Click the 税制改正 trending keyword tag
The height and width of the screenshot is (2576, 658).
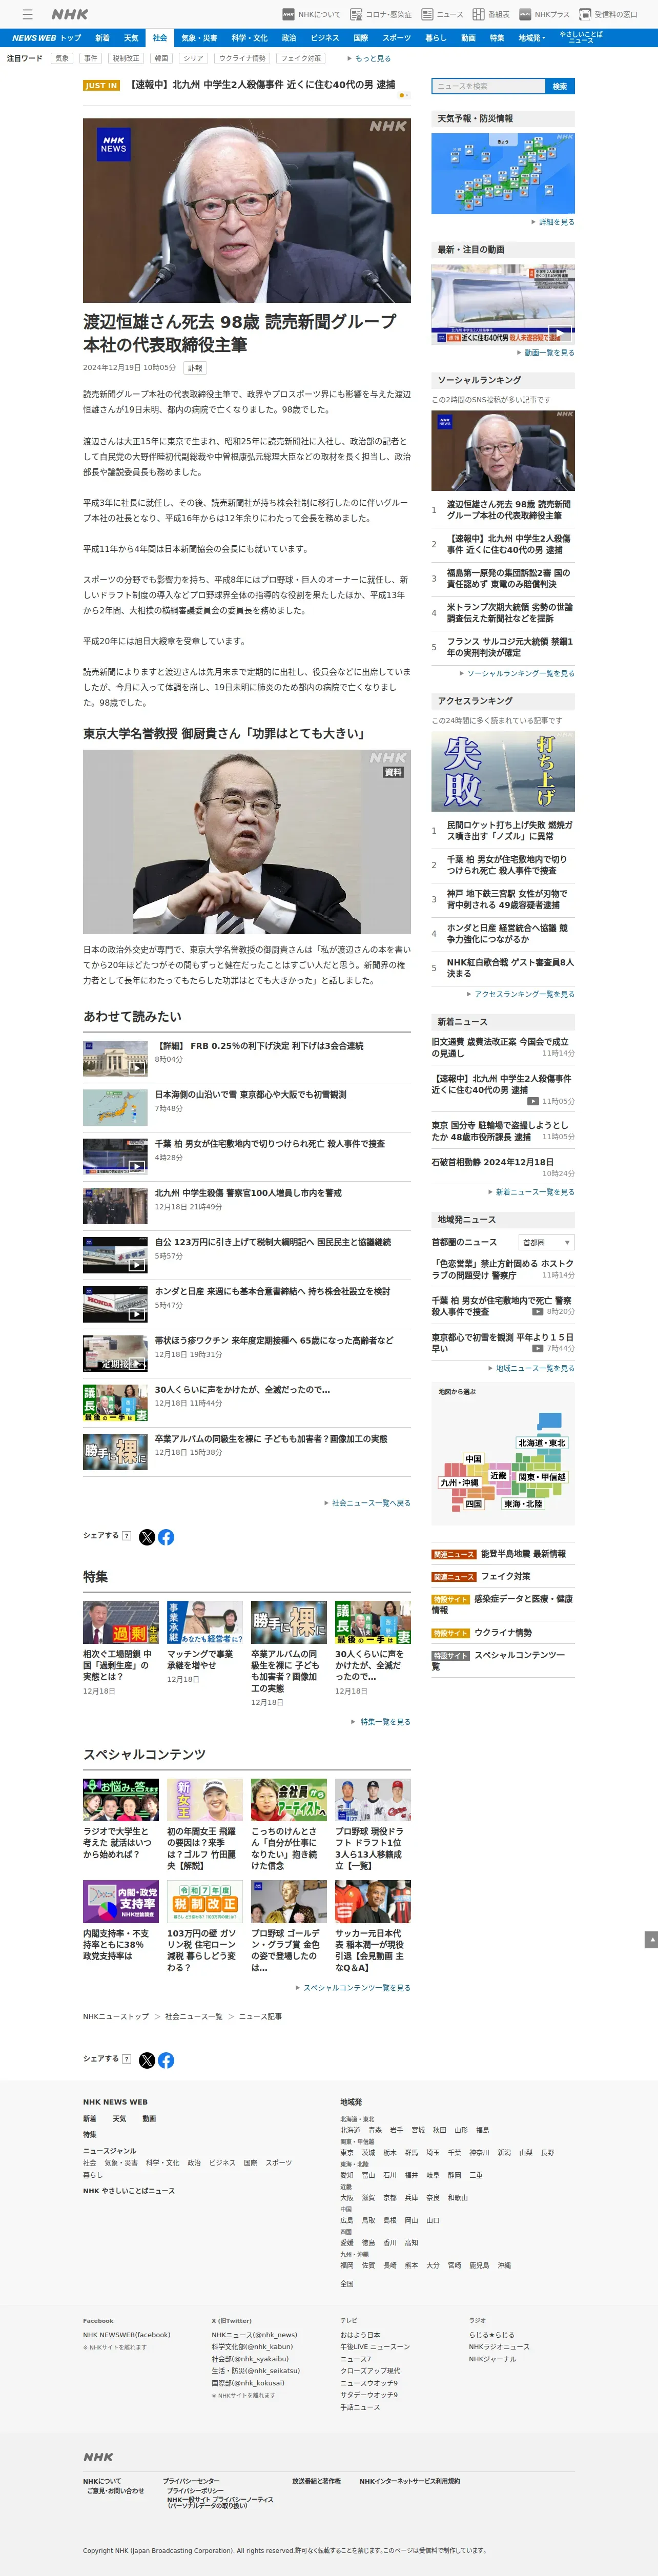pos(126,58)
